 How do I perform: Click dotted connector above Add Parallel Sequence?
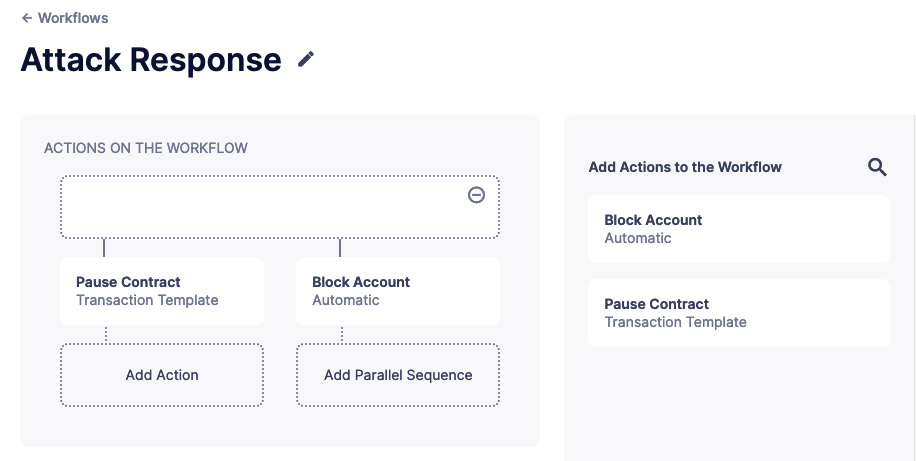pyautogui.click(x=342, y=334)
